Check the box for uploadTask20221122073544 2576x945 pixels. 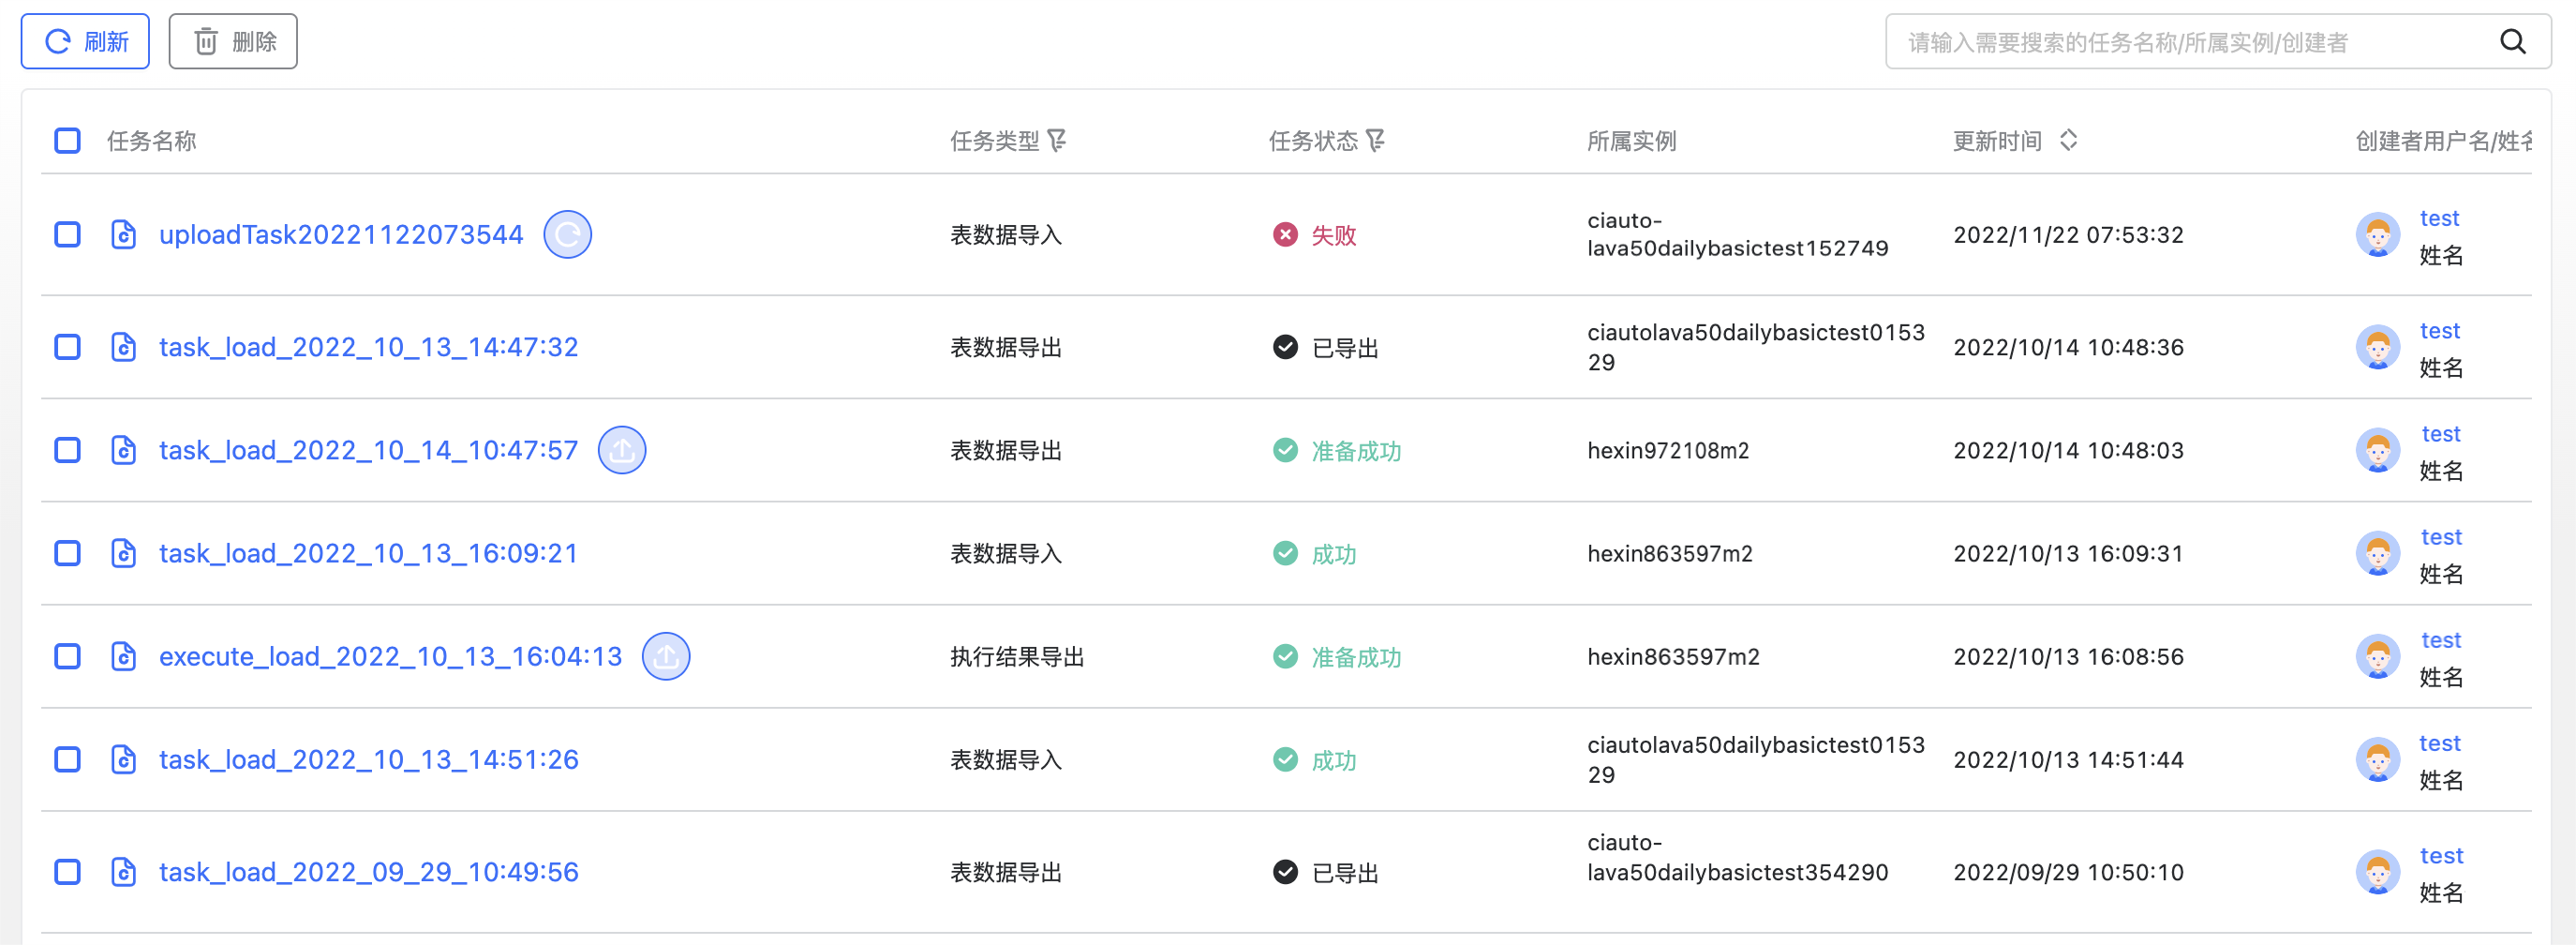tap(67, 235)
